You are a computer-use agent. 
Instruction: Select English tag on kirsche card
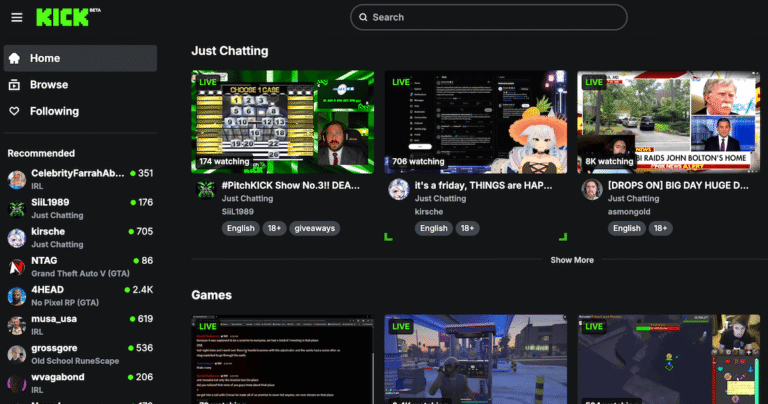tap(433, 228)
